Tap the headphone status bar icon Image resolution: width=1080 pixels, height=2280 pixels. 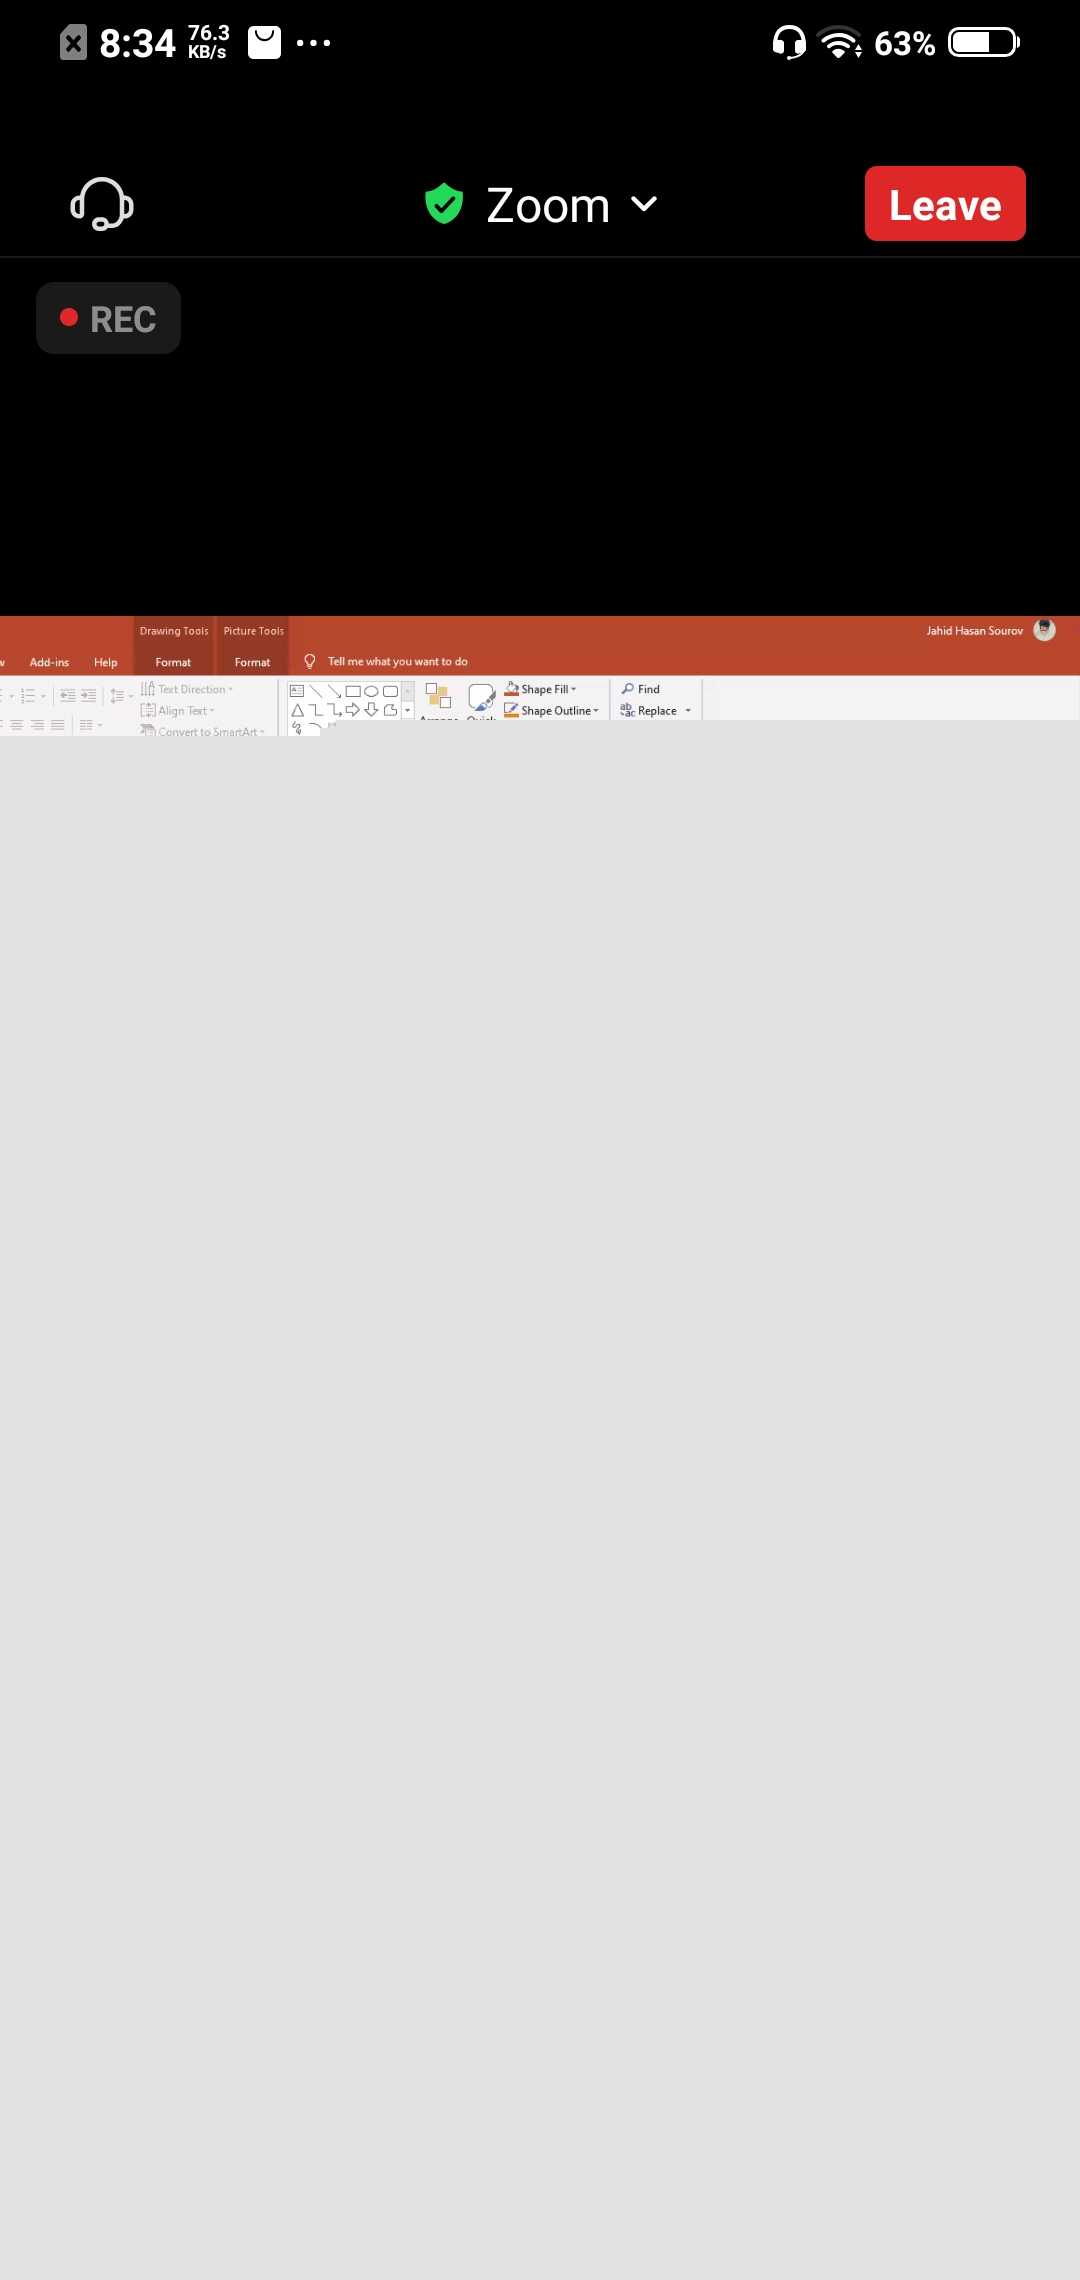tap(789, 42)
